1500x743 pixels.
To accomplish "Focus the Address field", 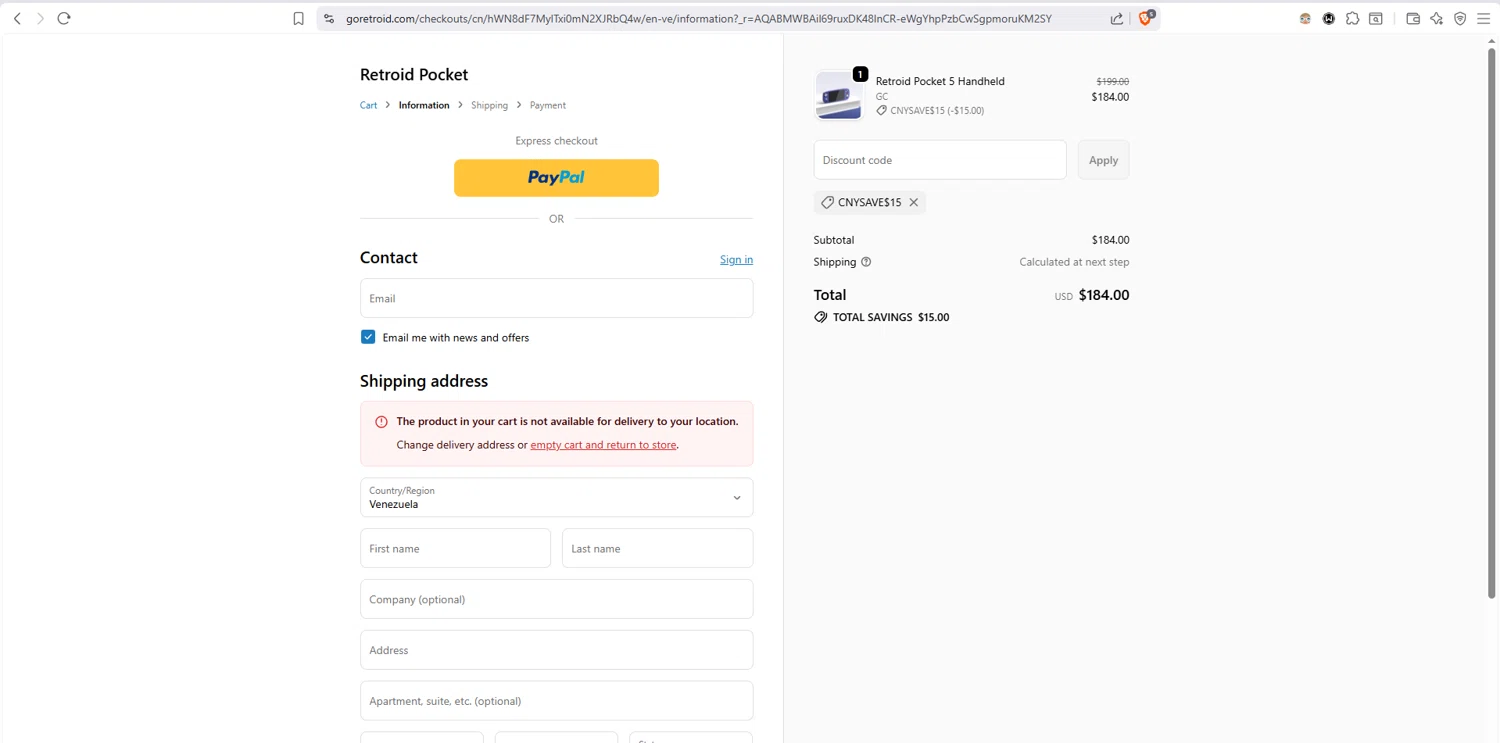I will (556, 650).
